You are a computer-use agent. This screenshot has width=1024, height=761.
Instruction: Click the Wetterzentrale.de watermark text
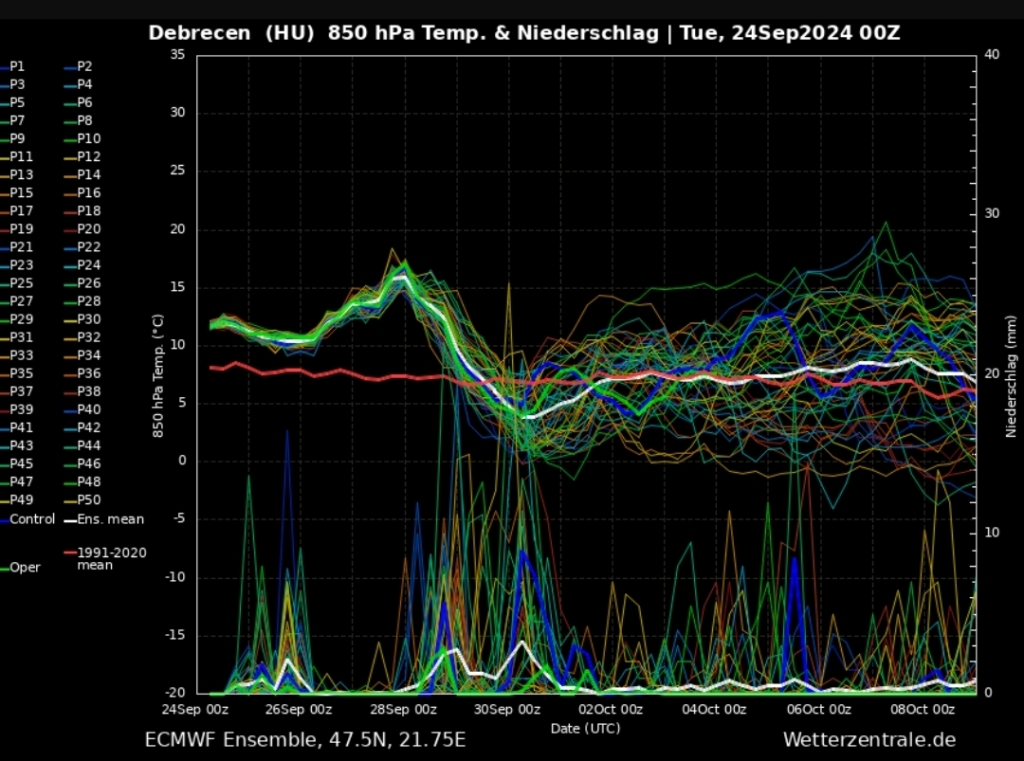click(x=869, y=740)
